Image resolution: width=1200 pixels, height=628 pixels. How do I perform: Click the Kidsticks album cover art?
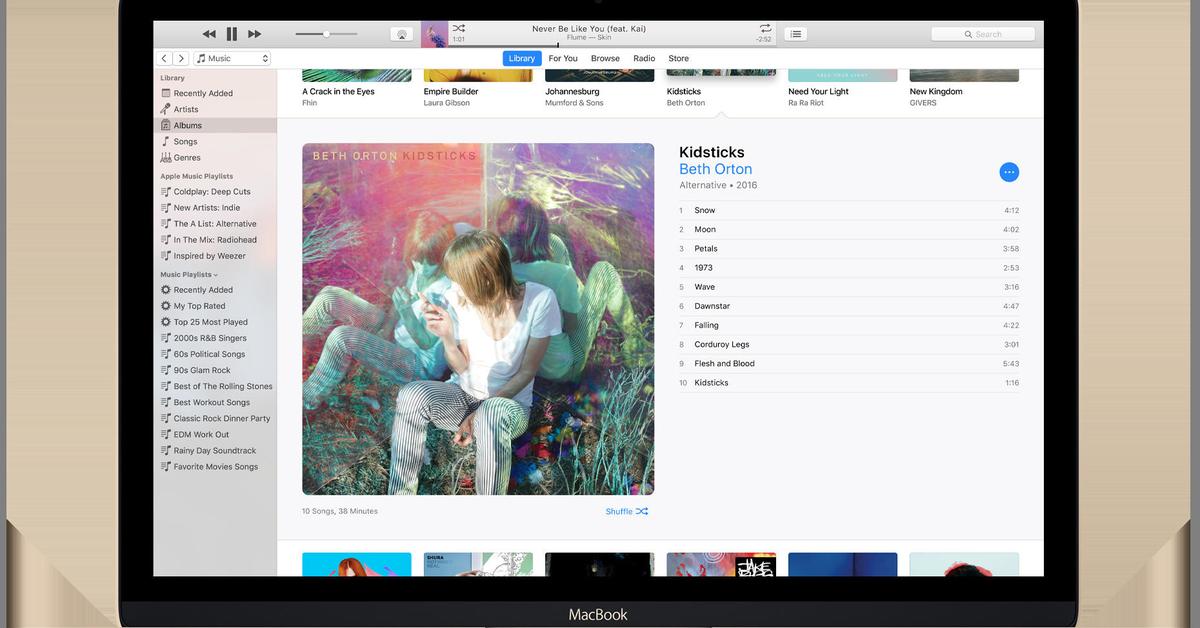point(478,319)
